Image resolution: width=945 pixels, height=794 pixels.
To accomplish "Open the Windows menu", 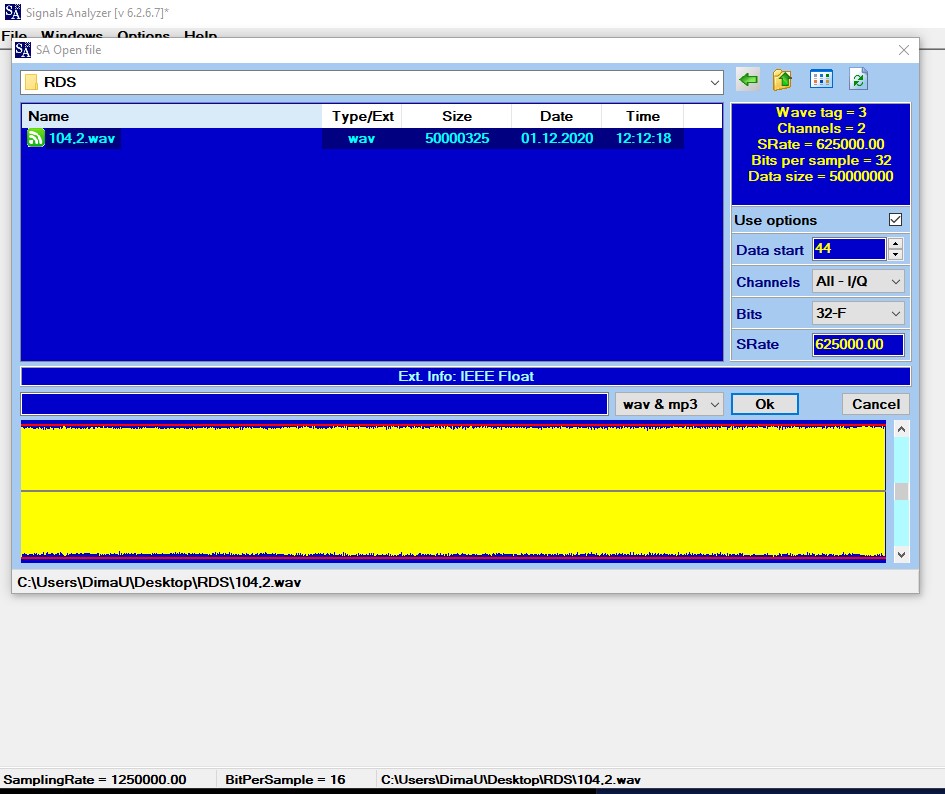I will pyautogui.click(x=72, y=35).
